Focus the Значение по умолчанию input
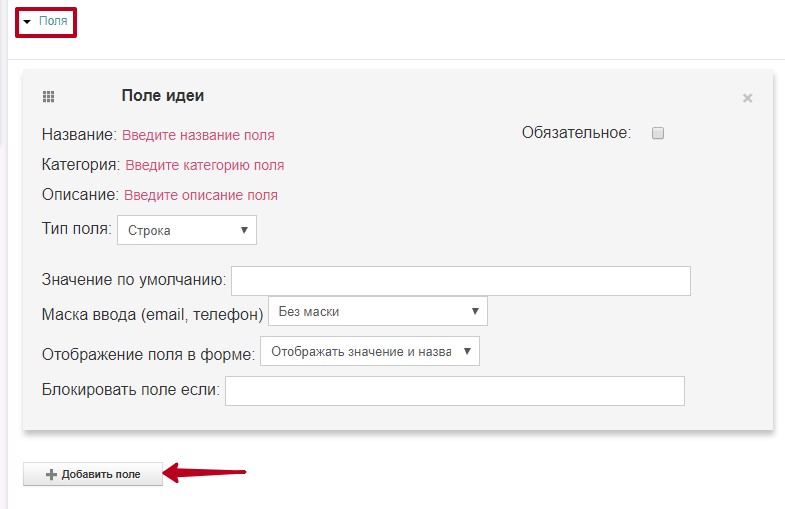785x509 pixels. click(x=461, y=281)
